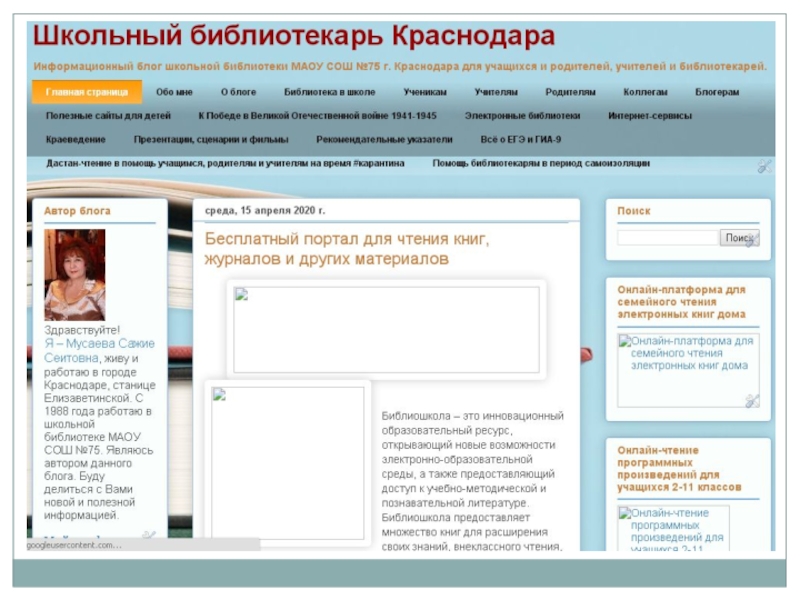Open Презентации, сценарии и фильмы page
Viewport: 800px width, 600px height.
point(211,140)
